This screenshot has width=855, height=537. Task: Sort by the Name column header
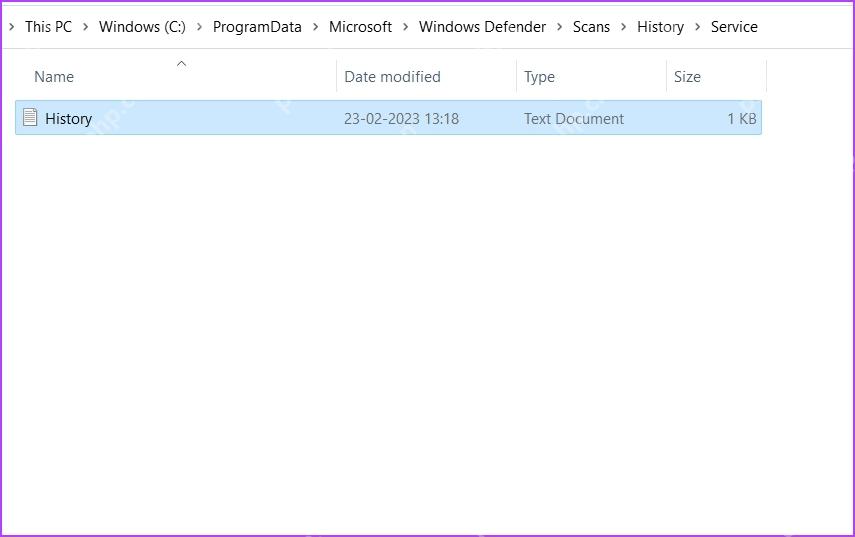coord(54,77)
